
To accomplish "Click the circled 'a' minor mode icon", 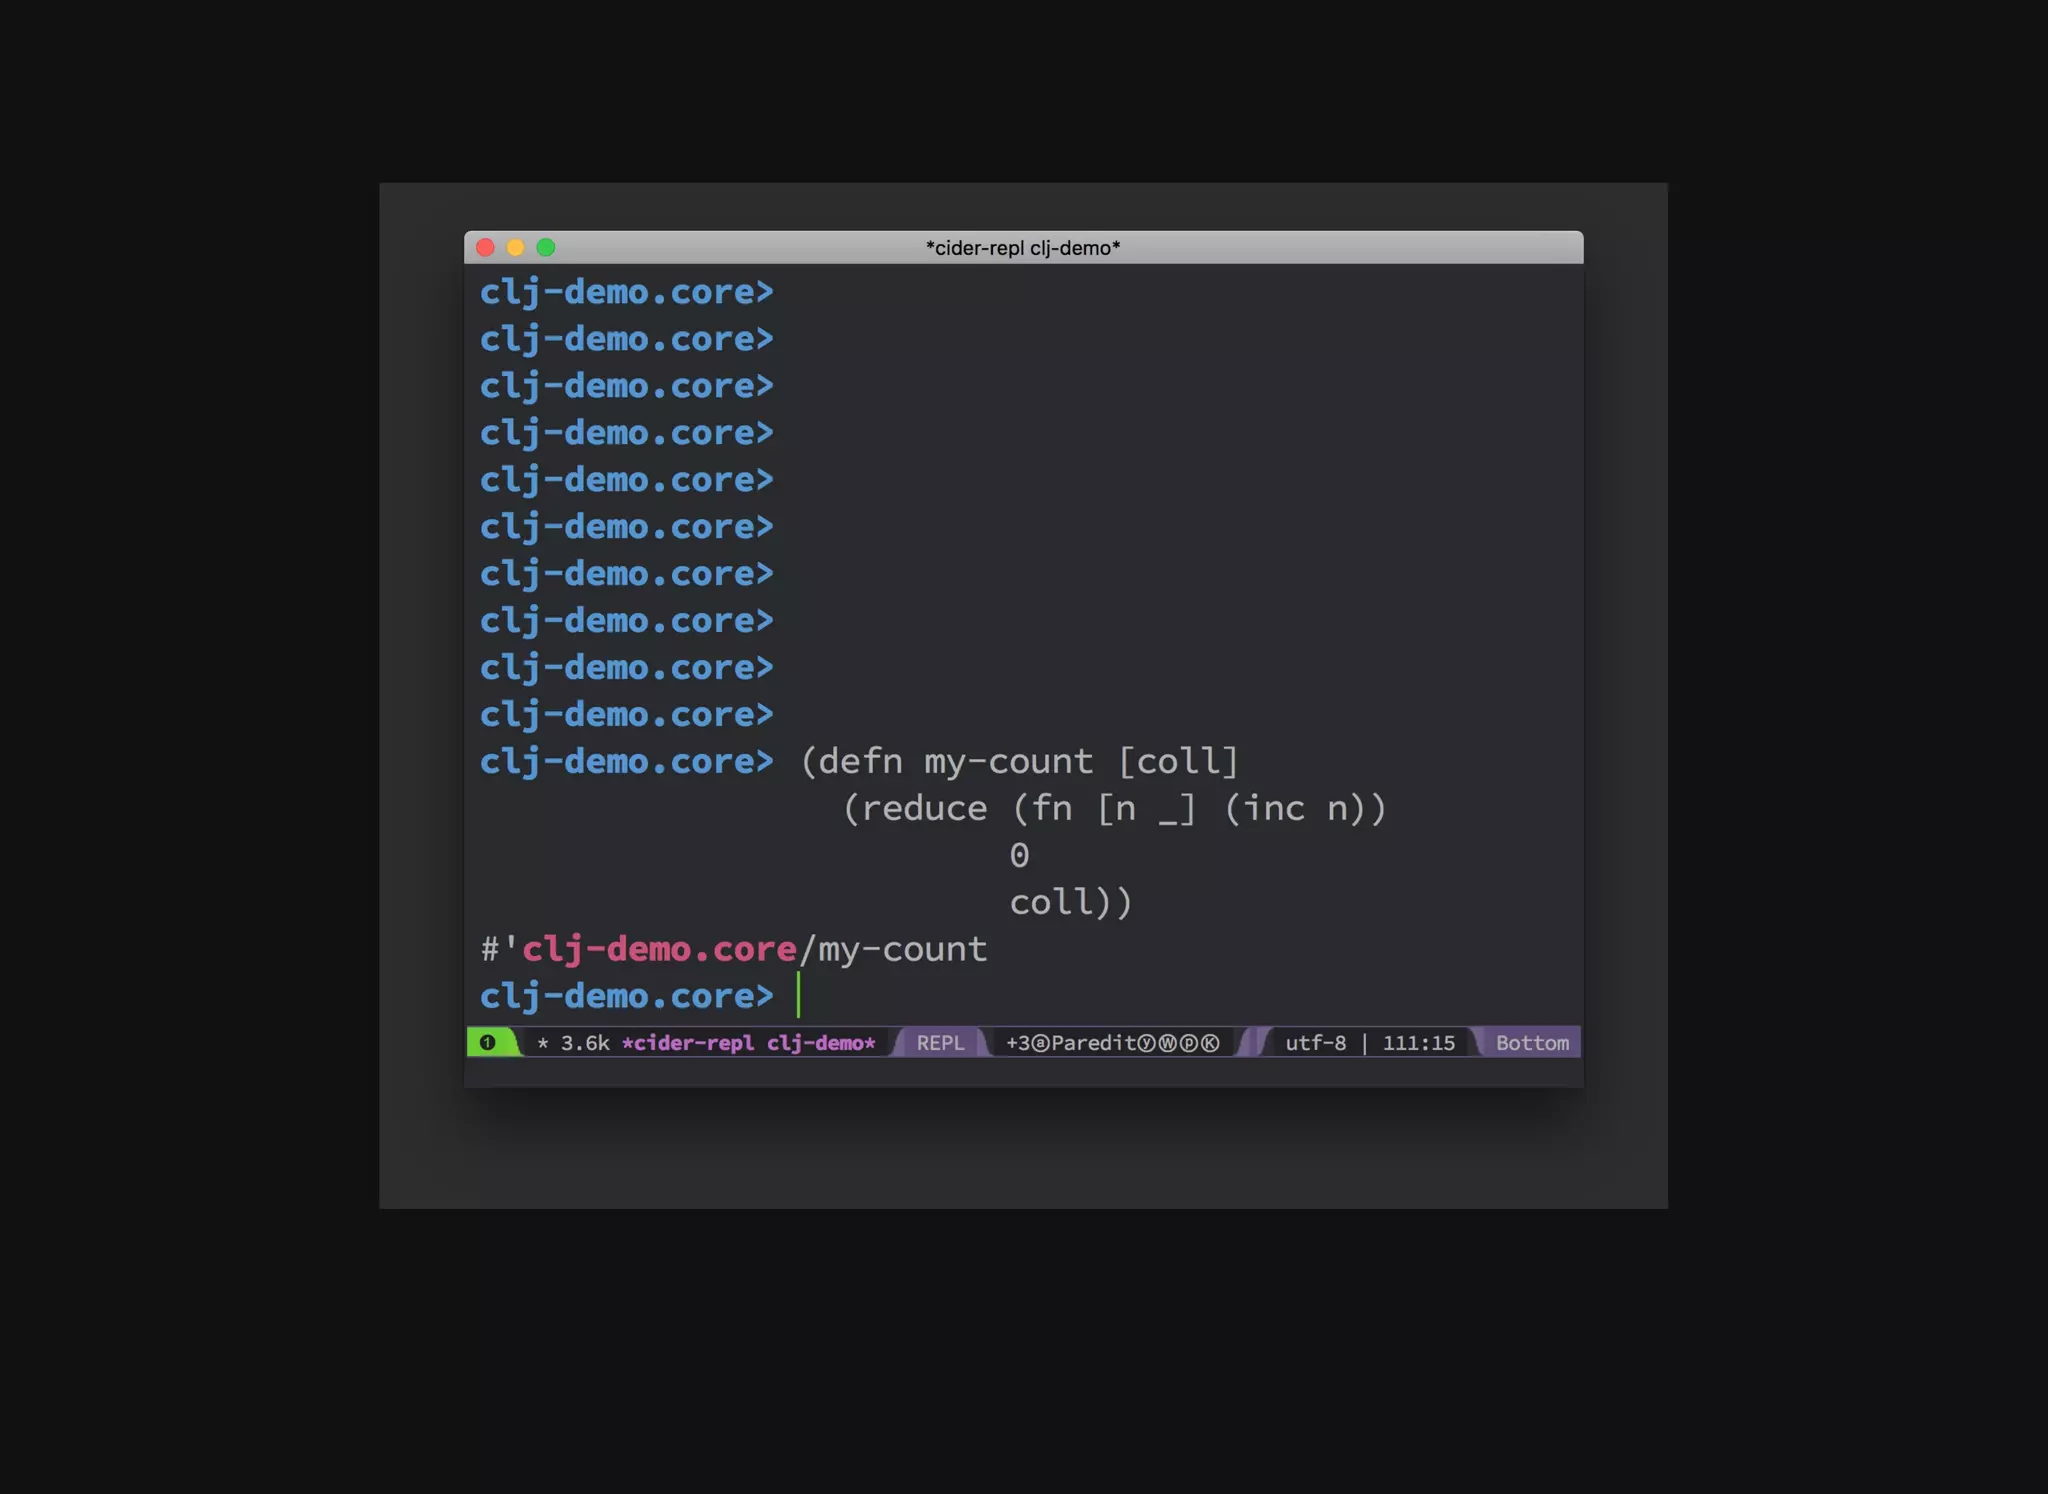I will click(x=1040, y=1043).
